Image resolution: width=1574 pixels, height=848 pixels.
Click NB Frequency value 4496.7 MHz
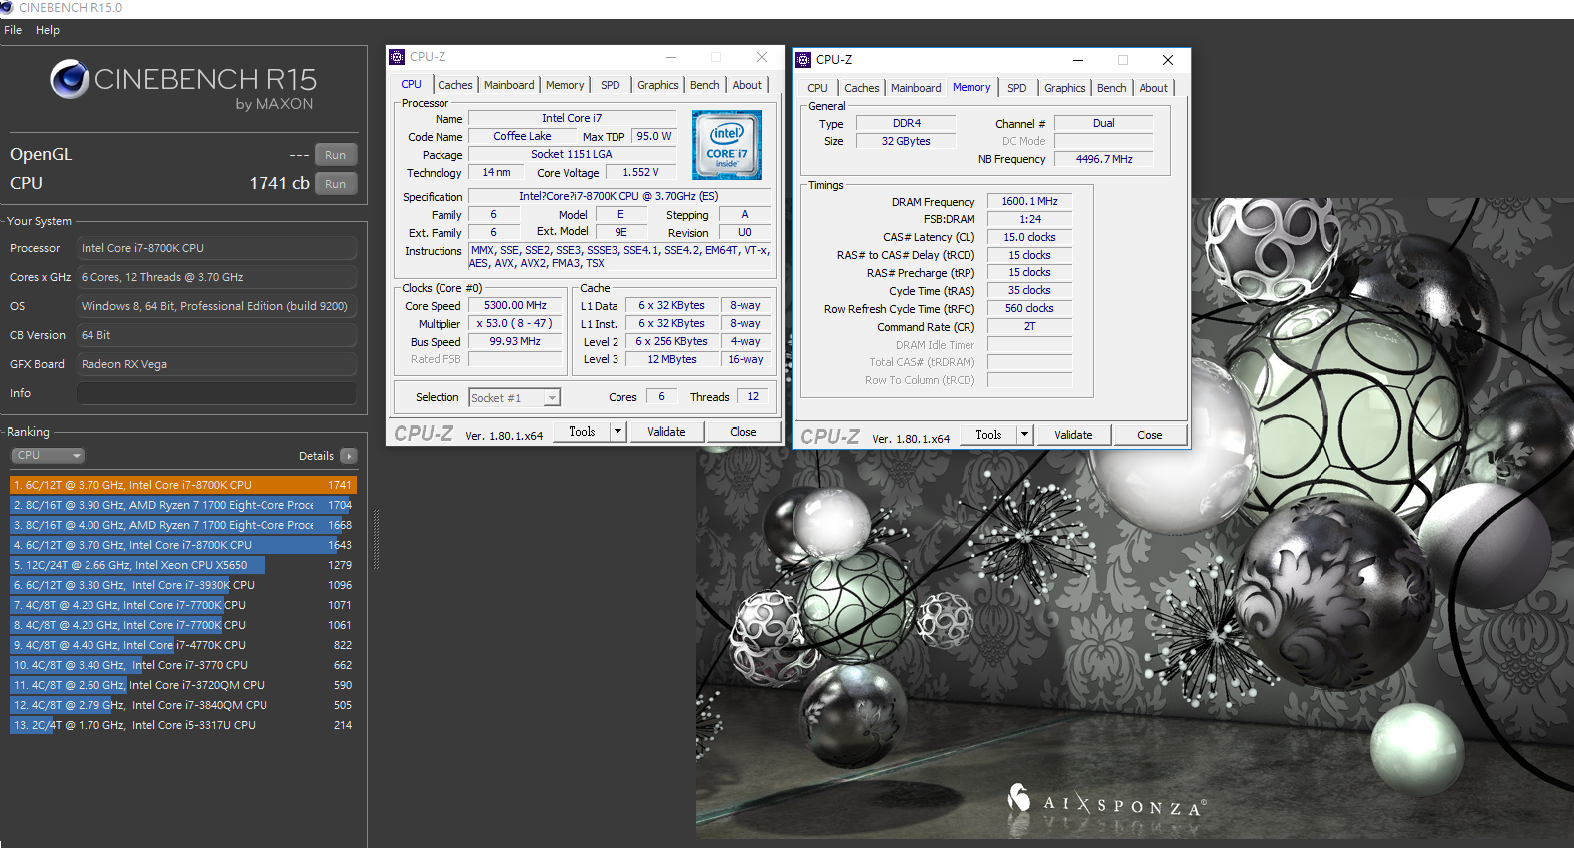point(1104,160)
